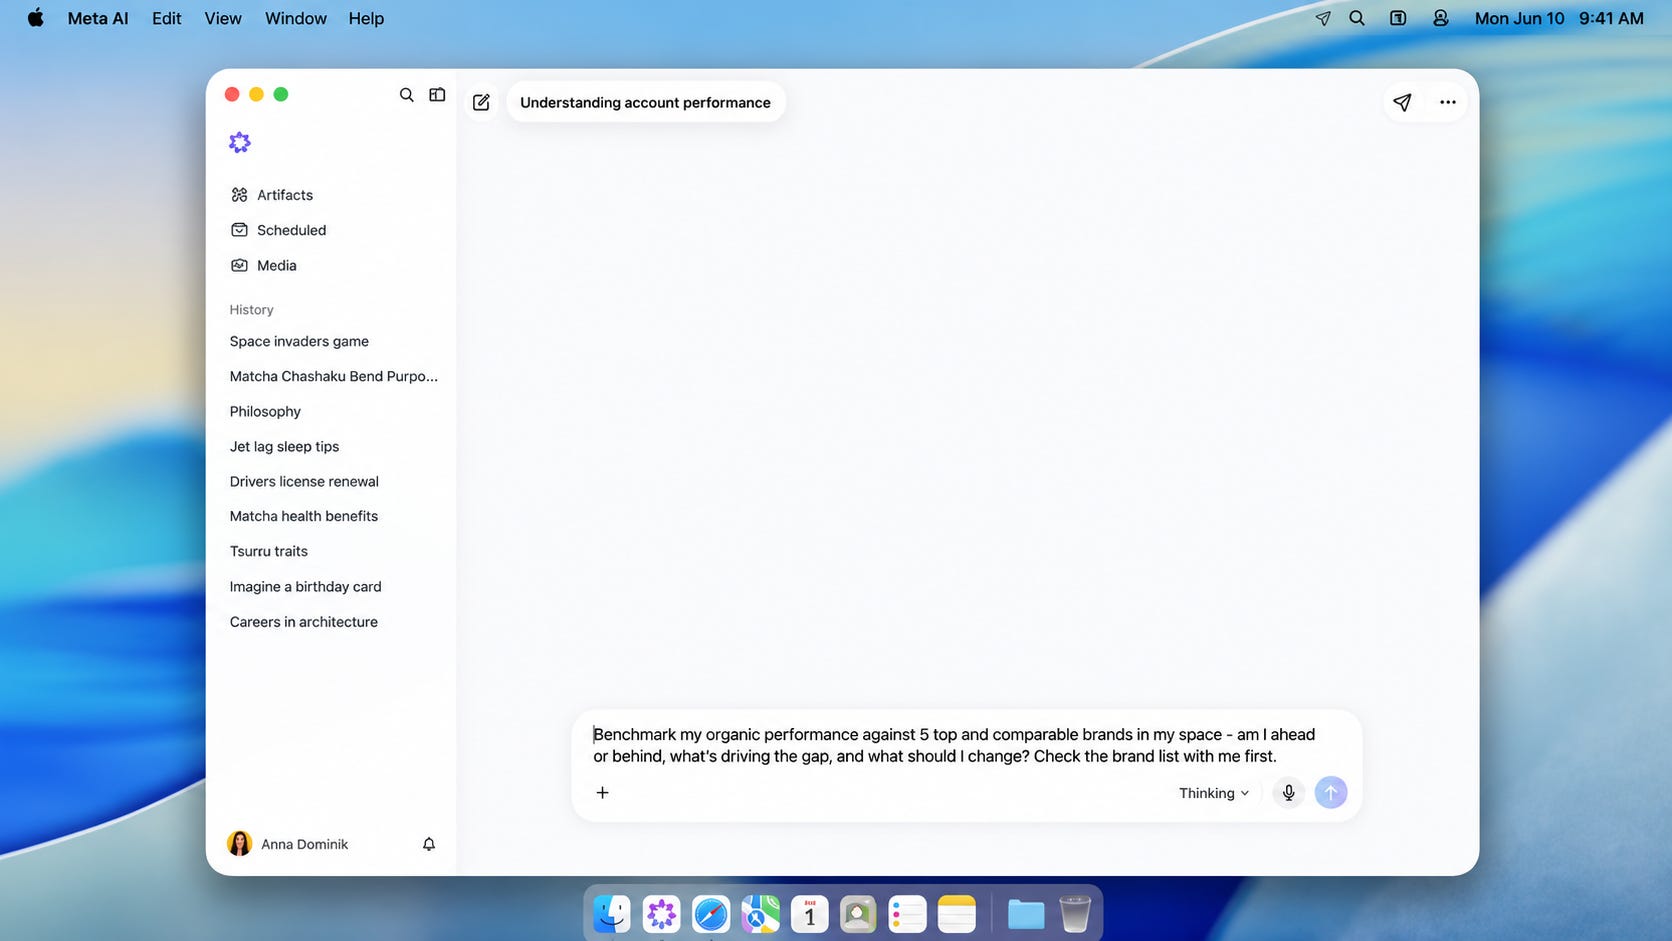Click the search icon in the sidebar
The image size is (1672, 941).
[x=406, y=95]
